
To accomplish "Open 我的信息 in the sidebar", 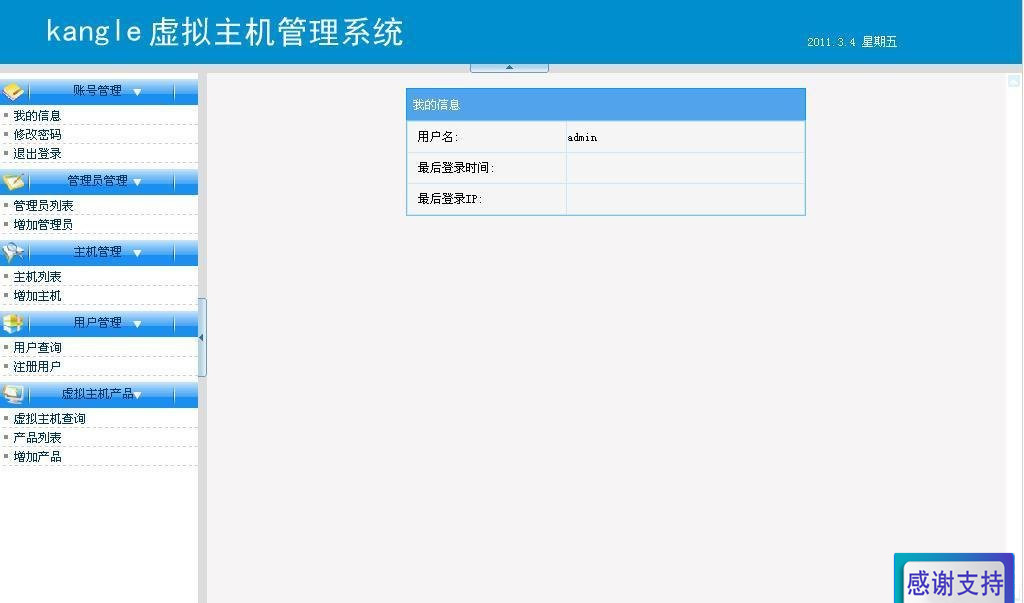I will pyautogui.click(x=37, y=116).
